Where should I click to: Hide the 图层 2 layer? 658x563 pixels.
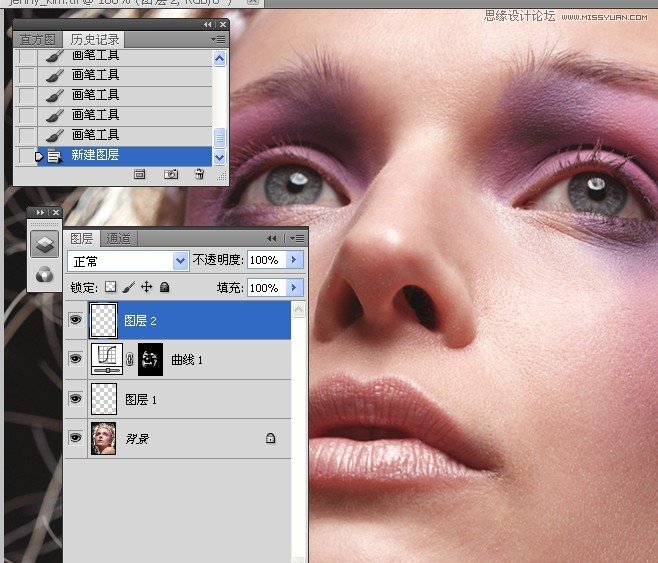click(x=75, y=320)
